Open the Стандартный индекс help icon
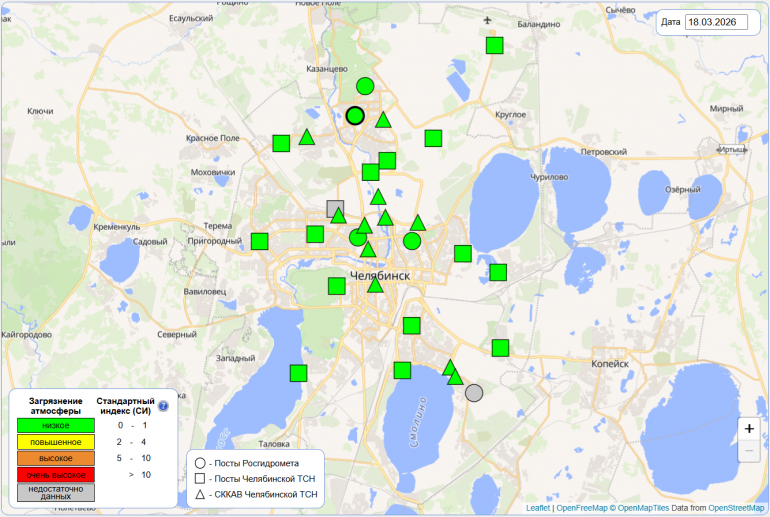The height and width of the screenshot is (517, 770). pos(163,406)
